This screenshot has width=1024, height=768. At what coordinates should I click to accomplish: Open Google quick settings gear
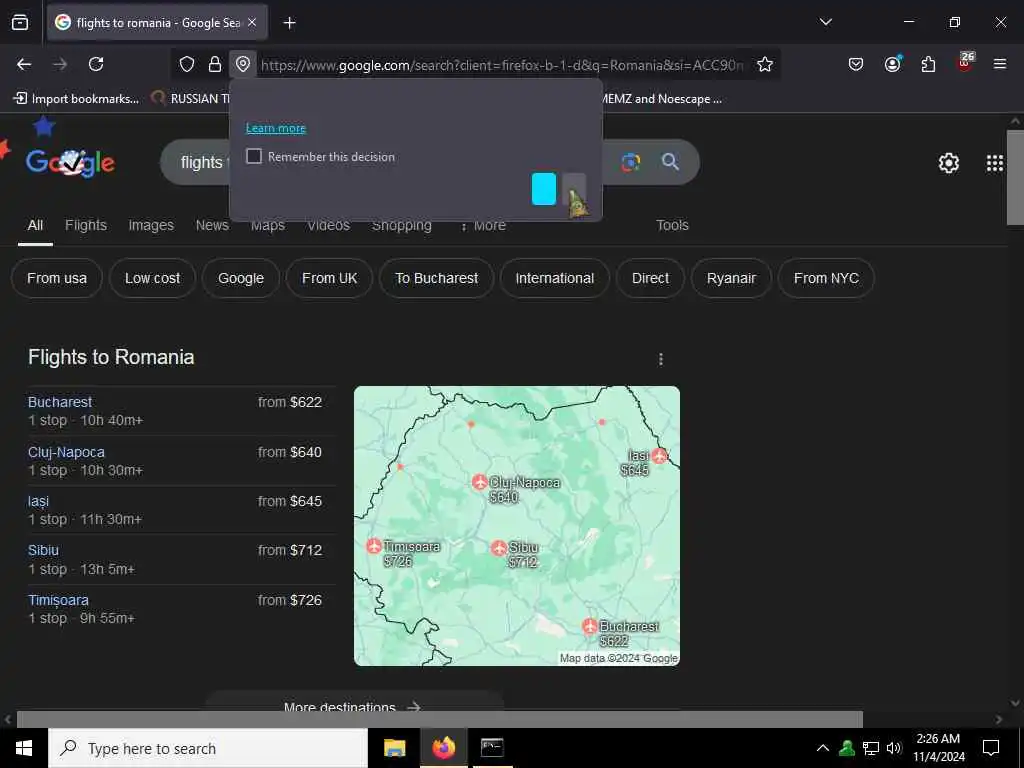[948, 163]
